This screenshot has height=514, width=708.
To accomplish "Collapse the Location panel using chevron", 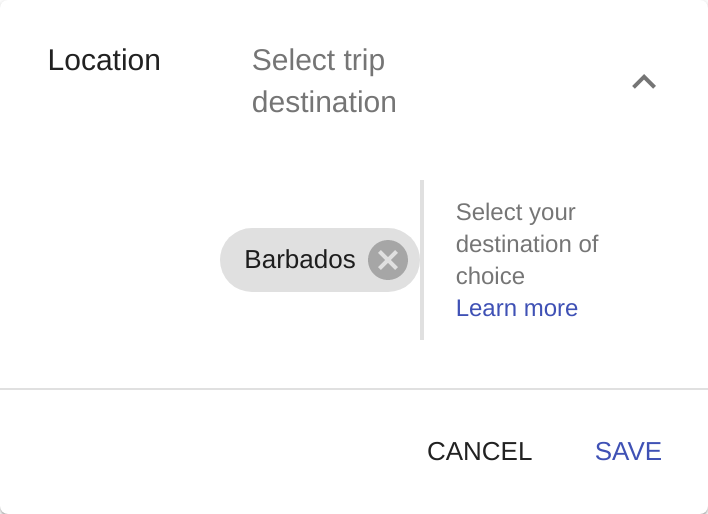I will (644, 82).
